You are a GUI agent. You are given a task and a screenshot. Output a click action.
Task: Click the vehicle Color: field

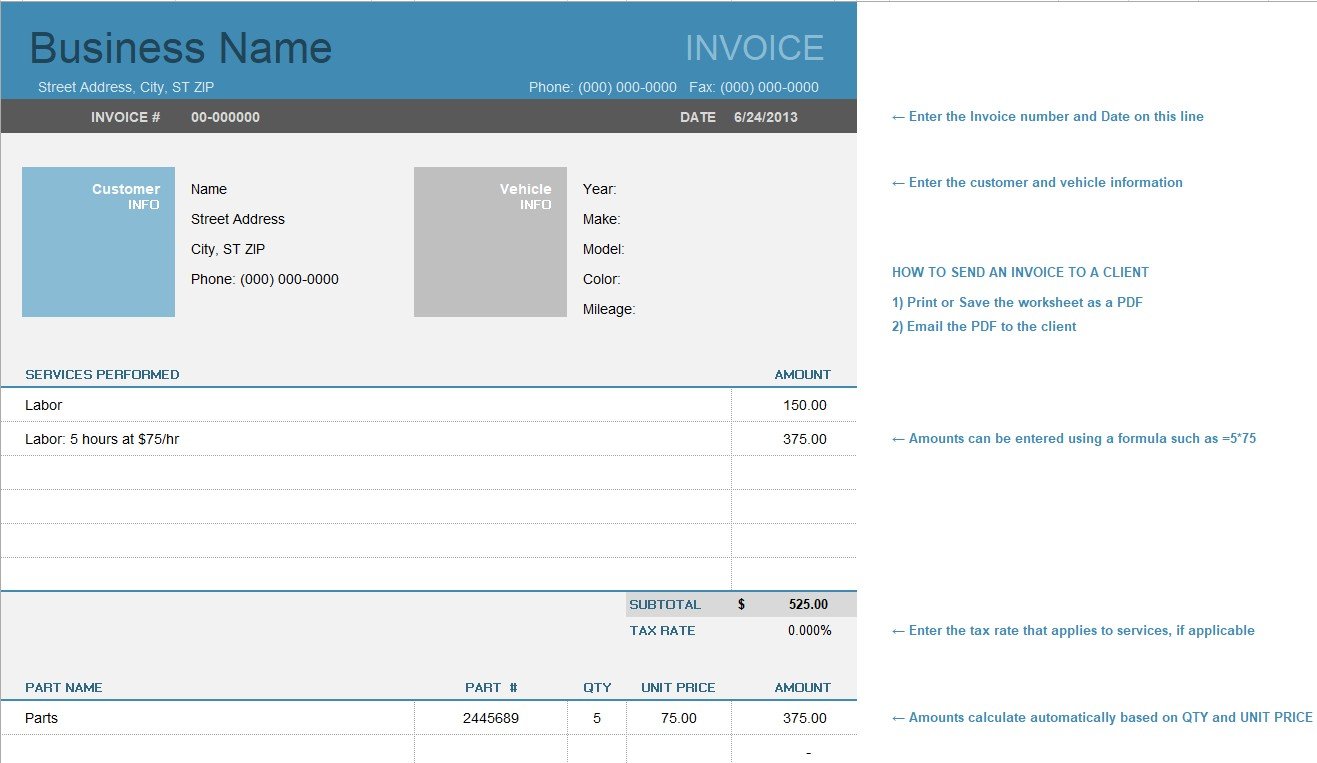pyautogui.click(x=601, y=279)
